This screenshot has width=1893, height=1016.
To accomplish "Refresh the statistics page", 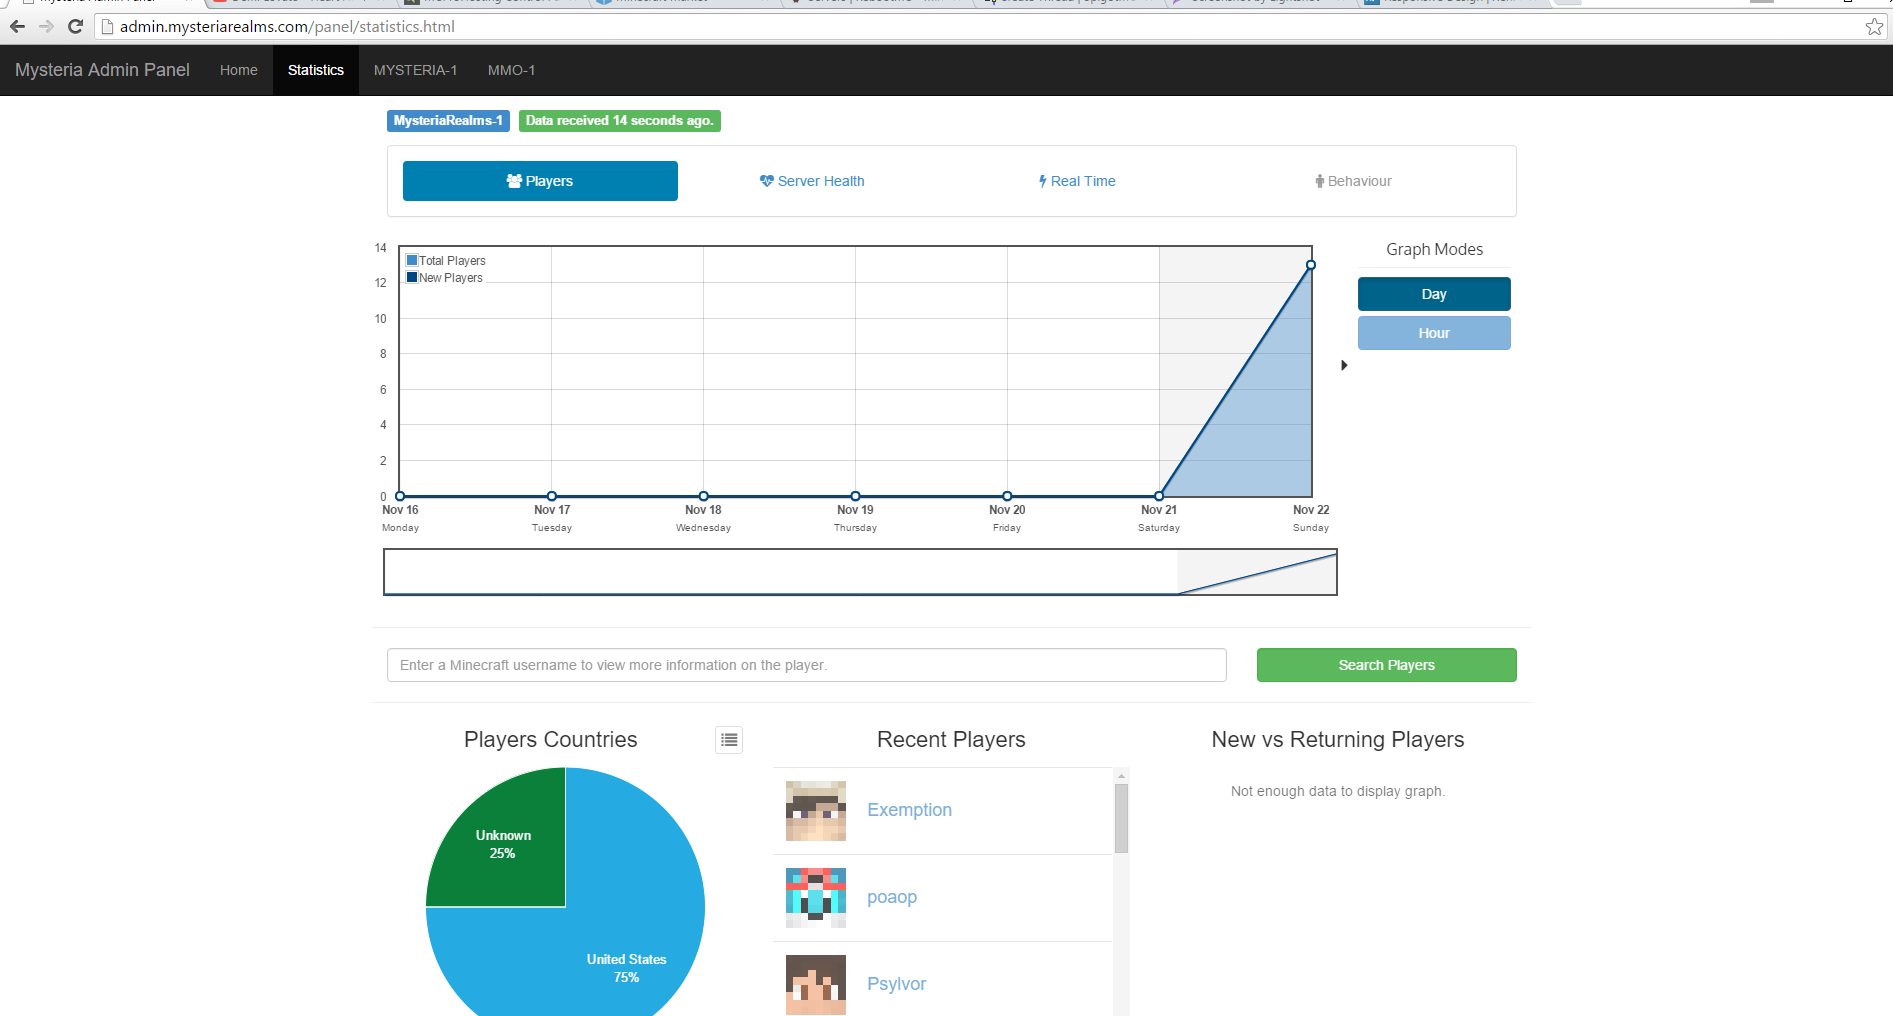I will pos(75,27).
